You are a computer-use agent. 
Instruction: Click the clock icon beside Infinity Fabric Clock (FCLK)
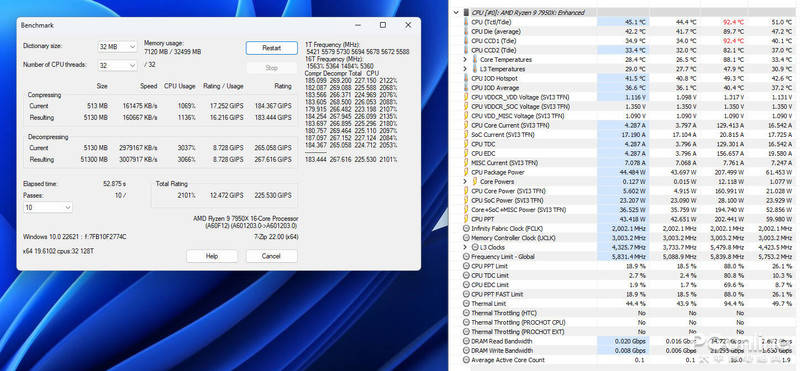coord(466,228)
